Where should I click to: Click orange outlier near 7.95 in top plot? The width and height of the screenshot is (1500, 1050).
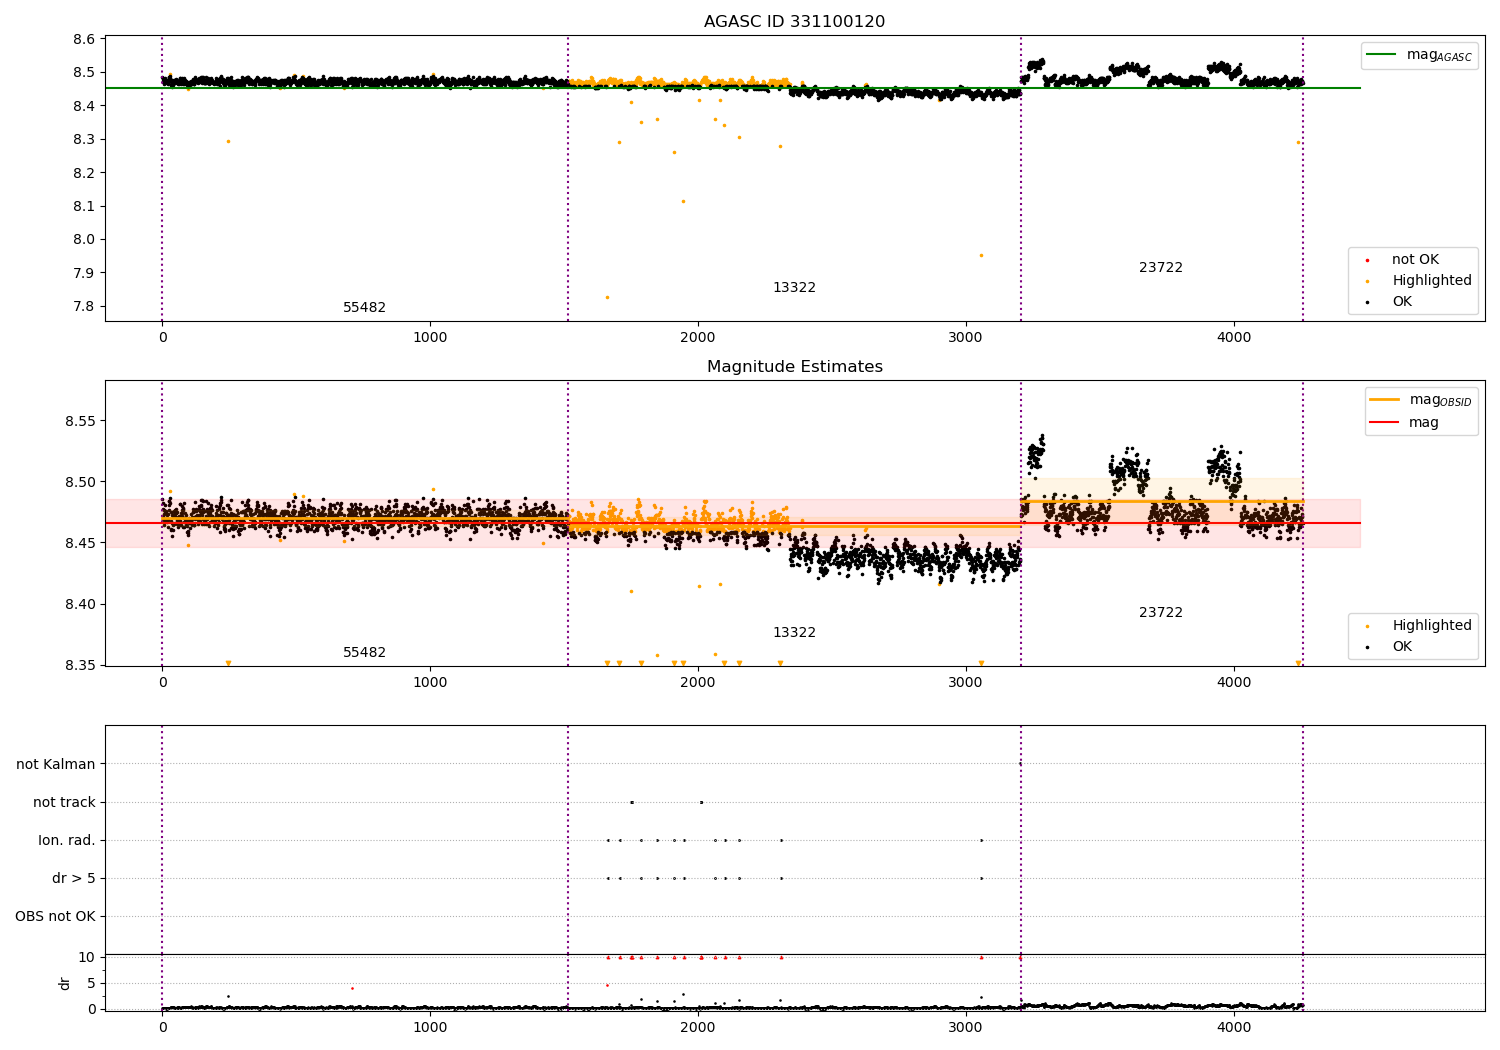tap(981, 255)
